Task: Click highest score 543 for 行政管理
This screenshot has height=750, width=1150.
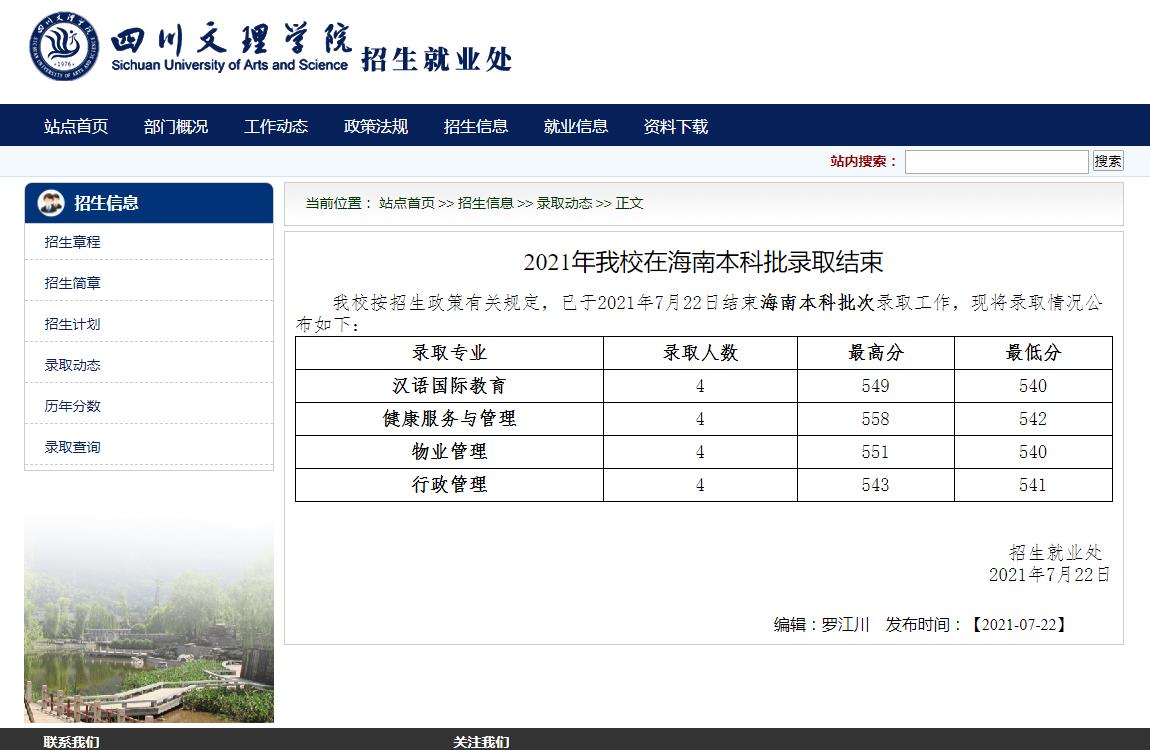Action: click(876, 485)
